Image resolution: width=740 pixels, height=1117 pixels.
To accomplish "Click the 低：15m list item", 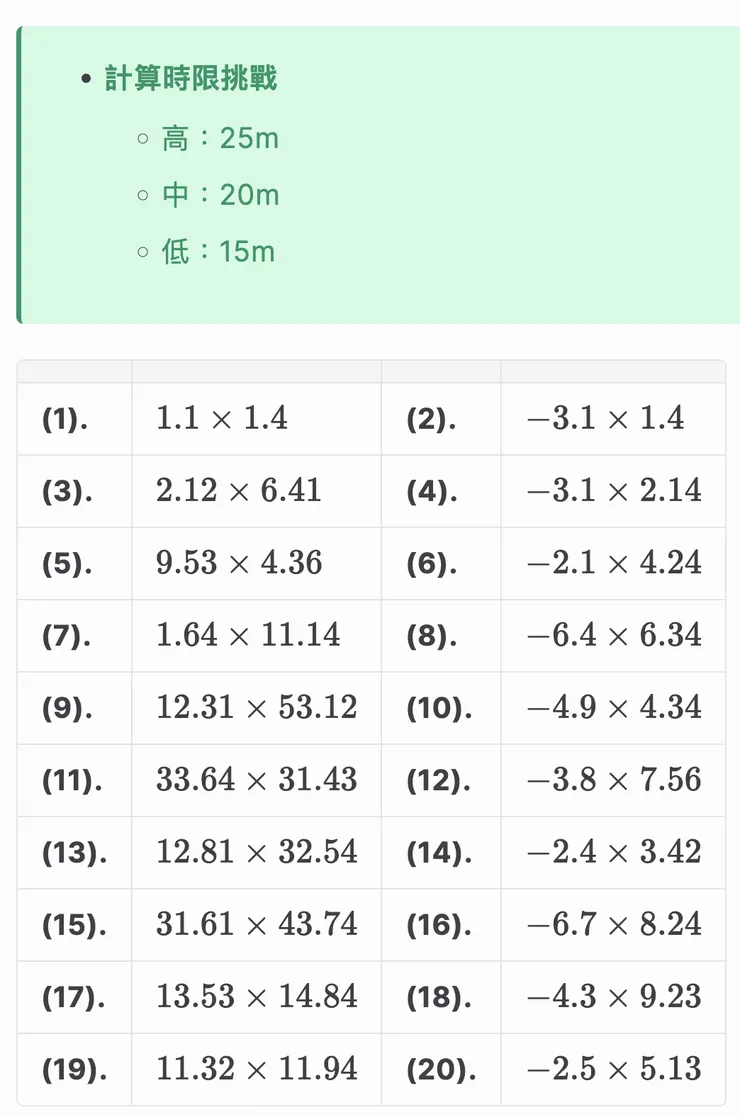I will click(x=218, y=251).
